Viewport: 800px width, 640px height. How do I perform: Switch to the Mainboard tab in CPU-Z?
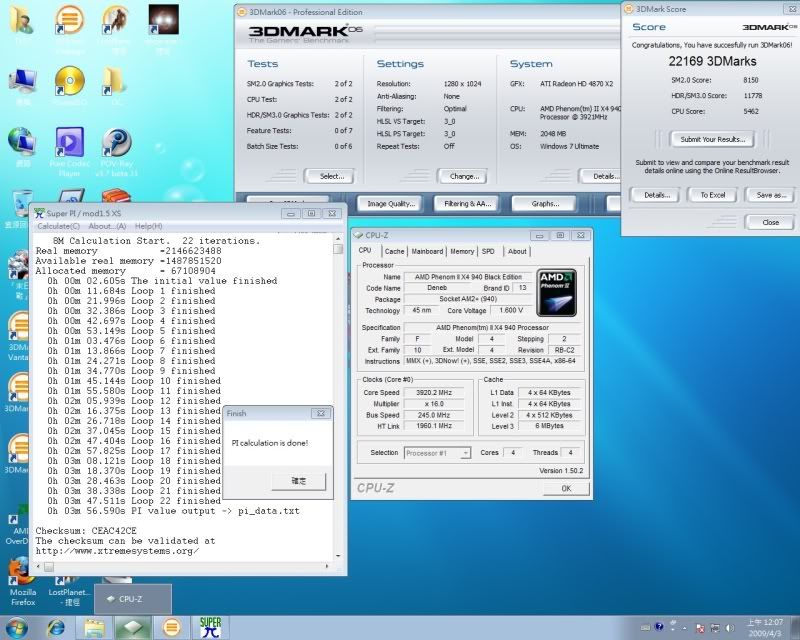[x=427, y=251]
